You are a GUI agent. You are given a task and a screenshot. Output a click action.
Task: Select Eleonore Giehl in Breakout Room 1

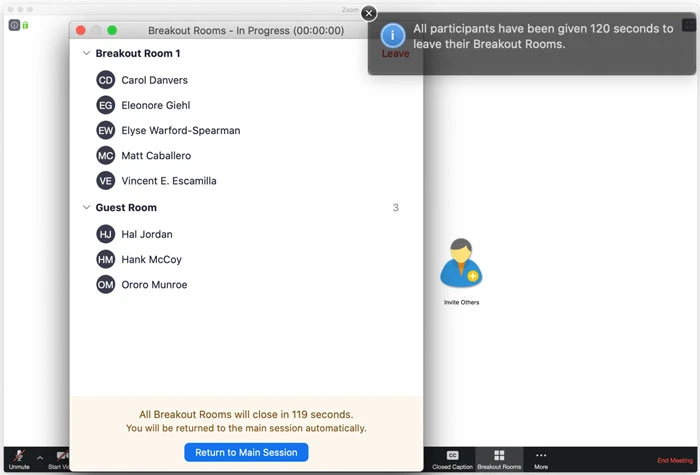tap(155, 105)
